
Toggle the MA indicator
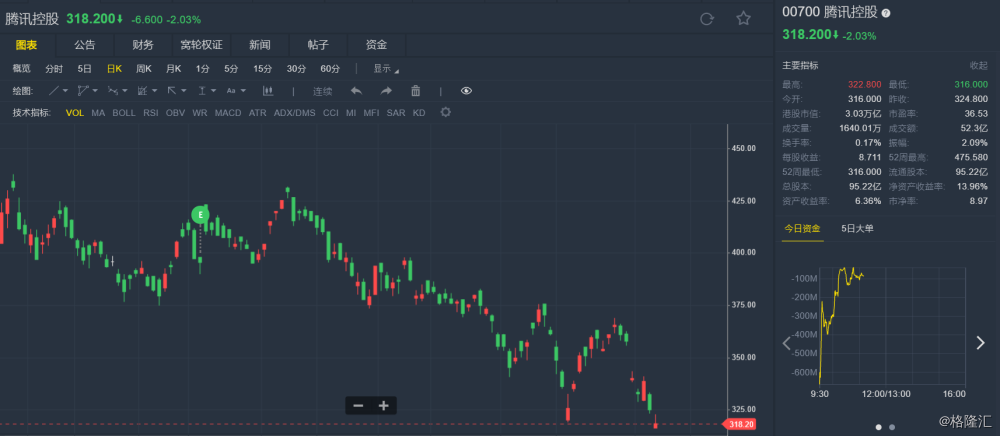pyautogui.click(x=98, y=113)
